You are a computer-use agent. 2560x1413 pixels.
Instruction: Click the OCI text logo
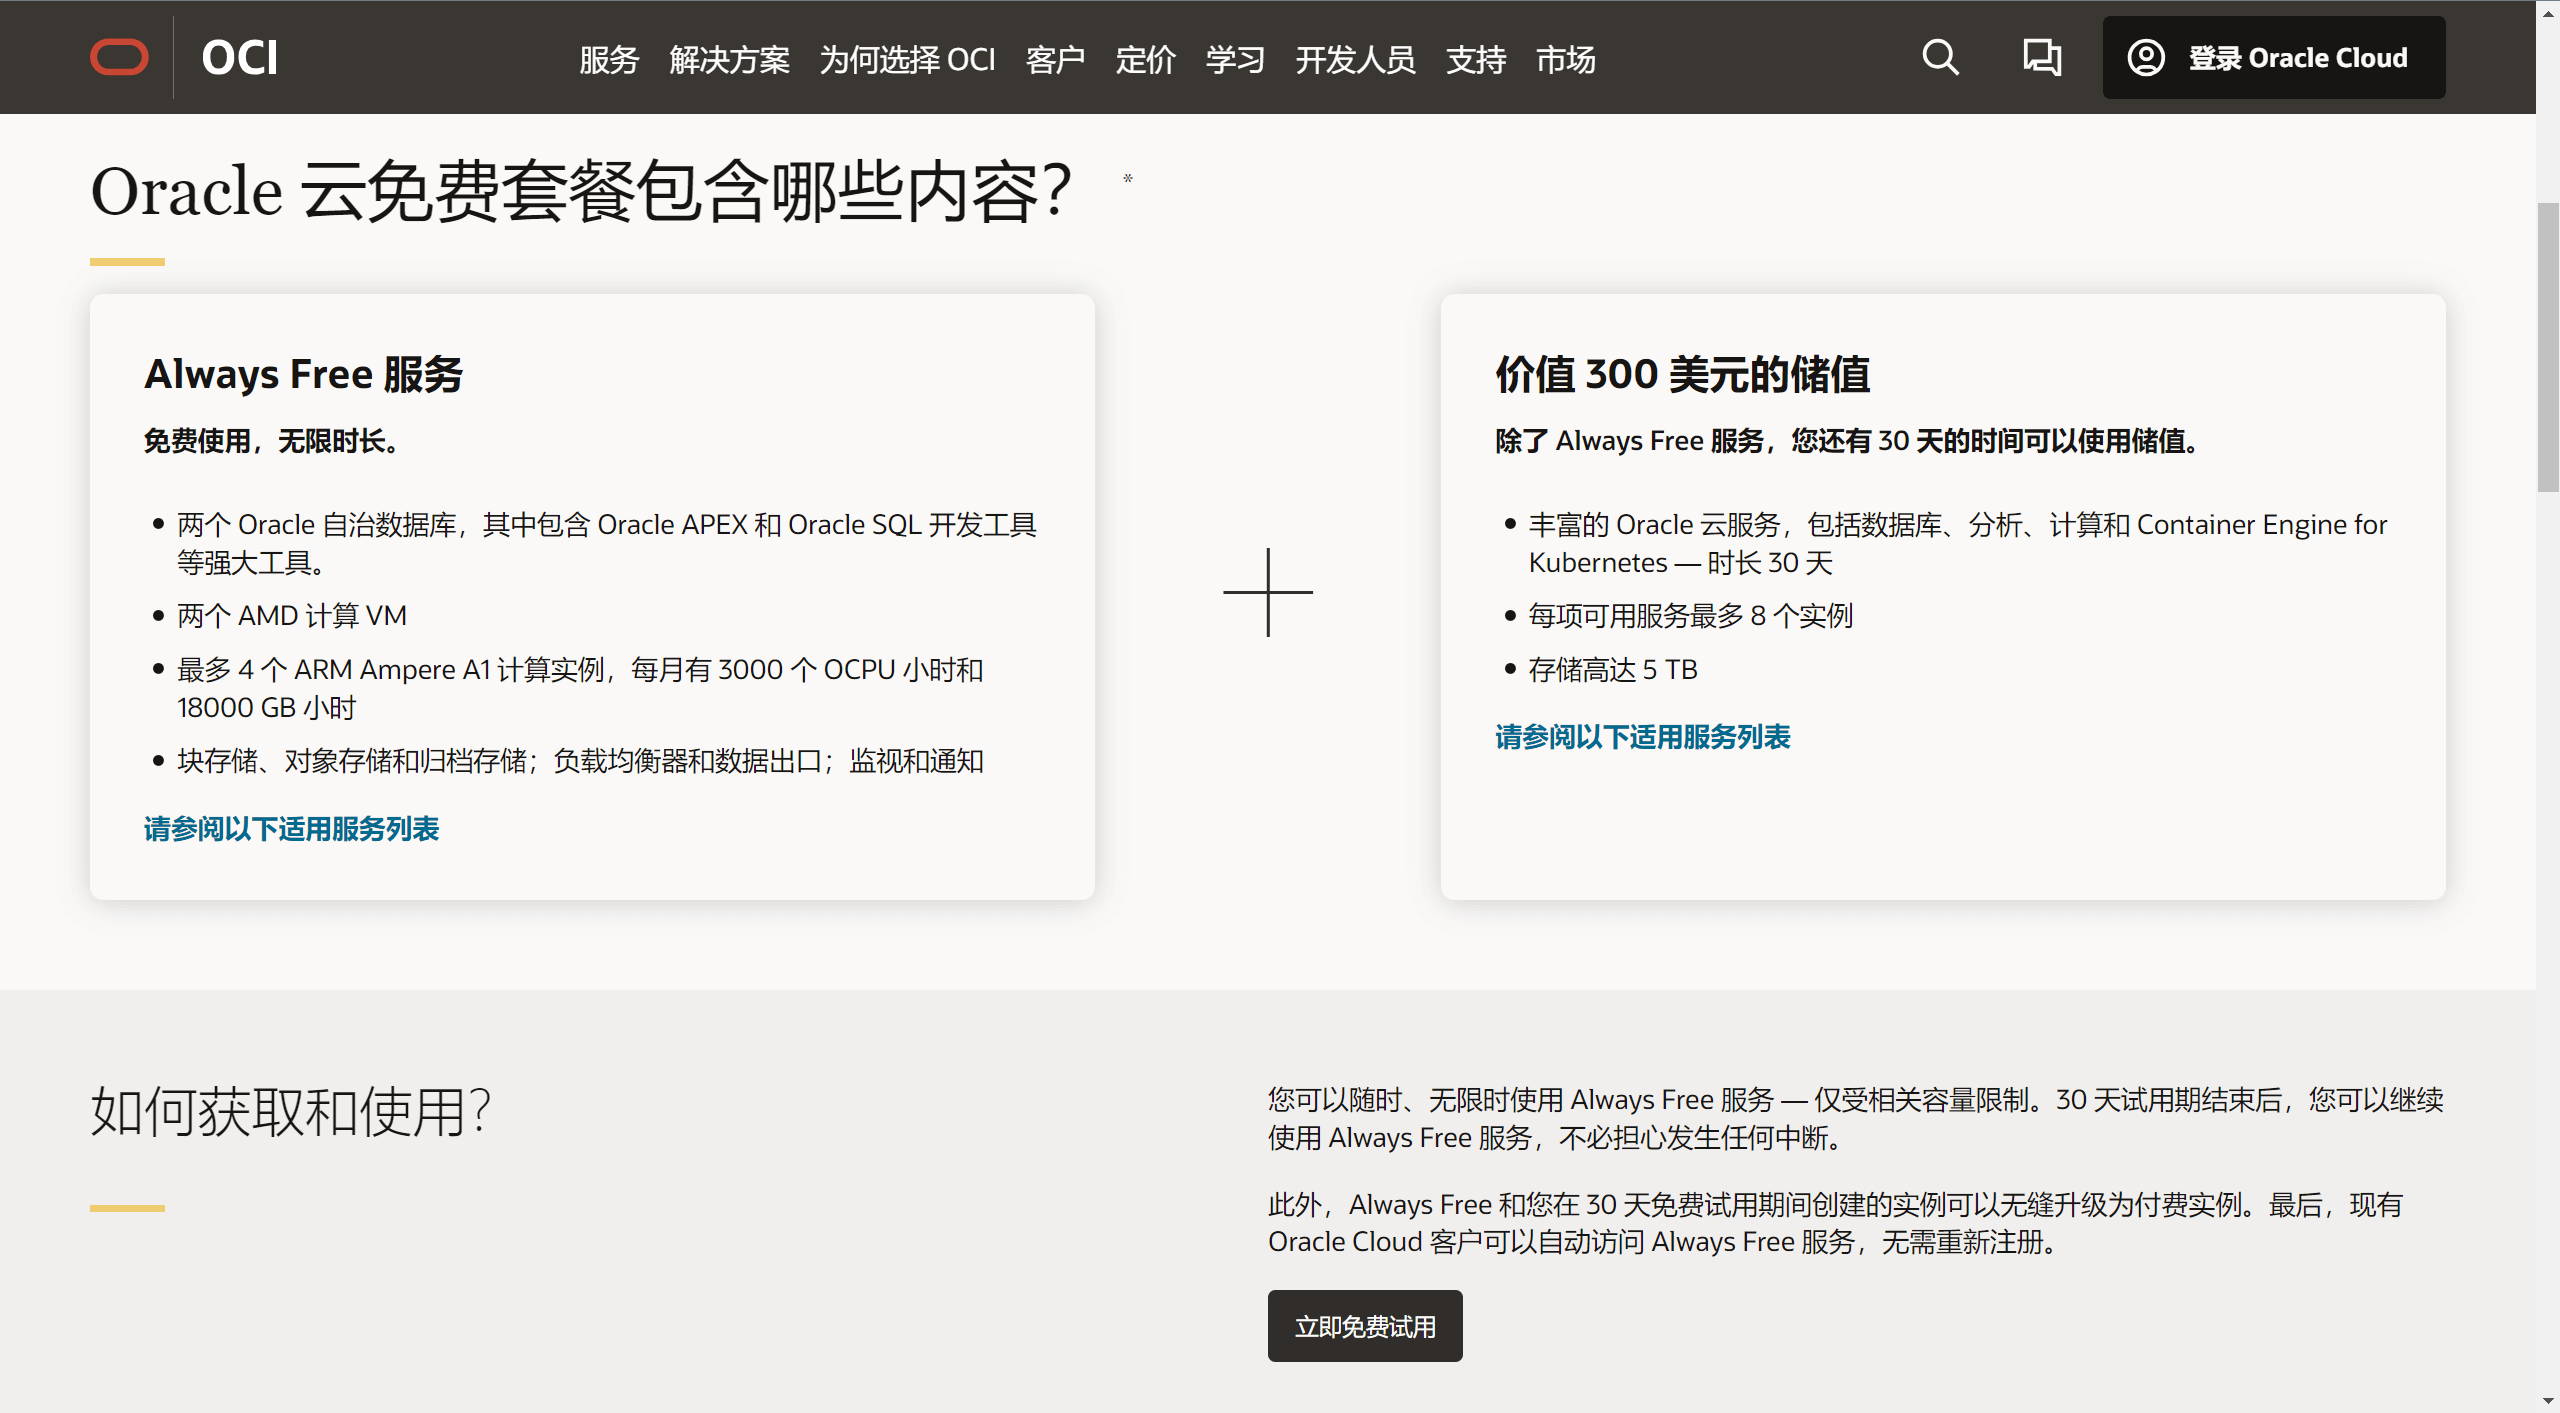(x=240, y=58)
